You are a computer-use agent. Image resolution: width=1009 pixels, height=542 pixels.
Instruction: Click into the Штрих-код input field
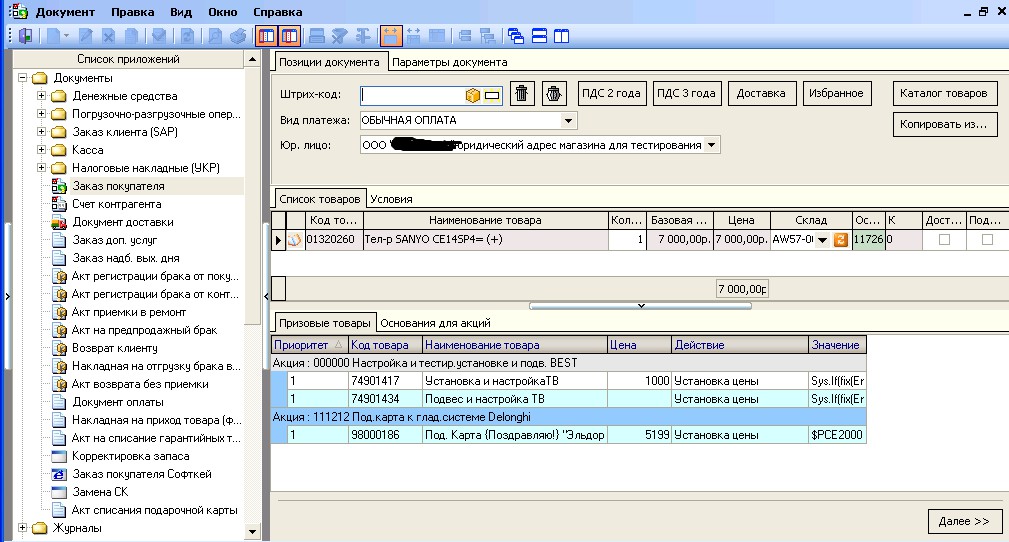(412, 95)
